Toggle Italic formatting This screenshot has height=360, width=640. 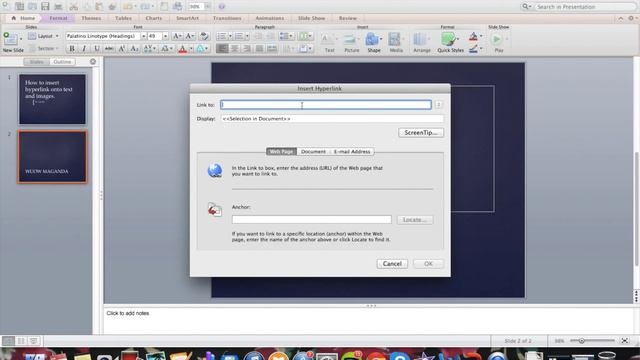[84, 49]
